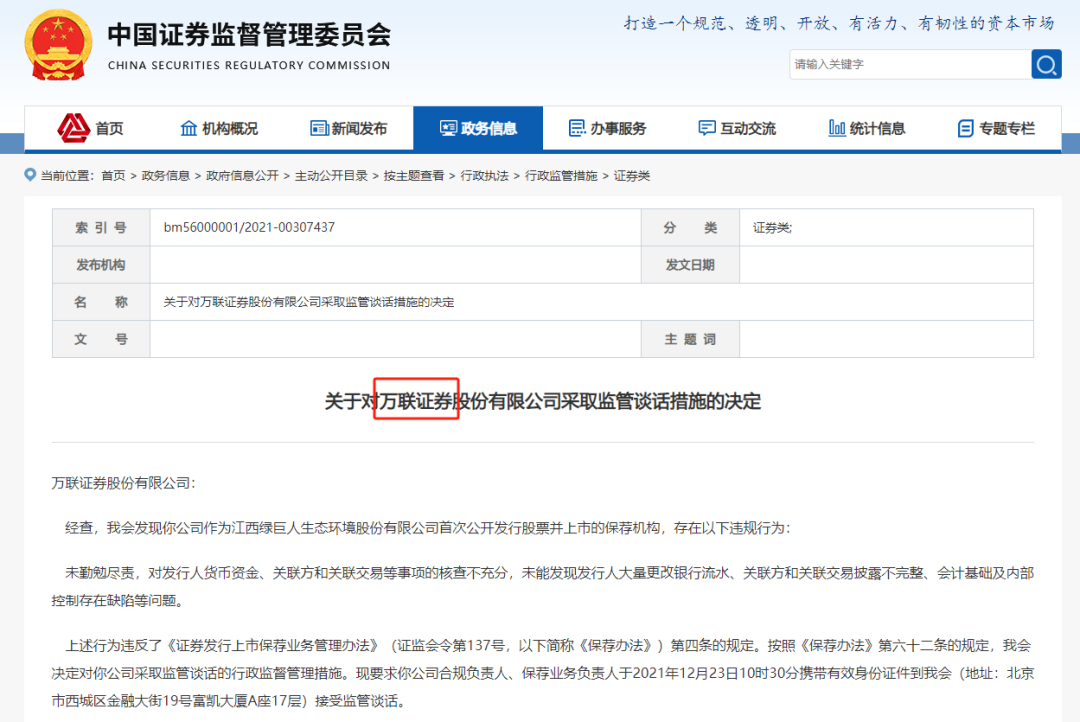
Task: Click the search magnifier button
Action: tap(1046, 65)
